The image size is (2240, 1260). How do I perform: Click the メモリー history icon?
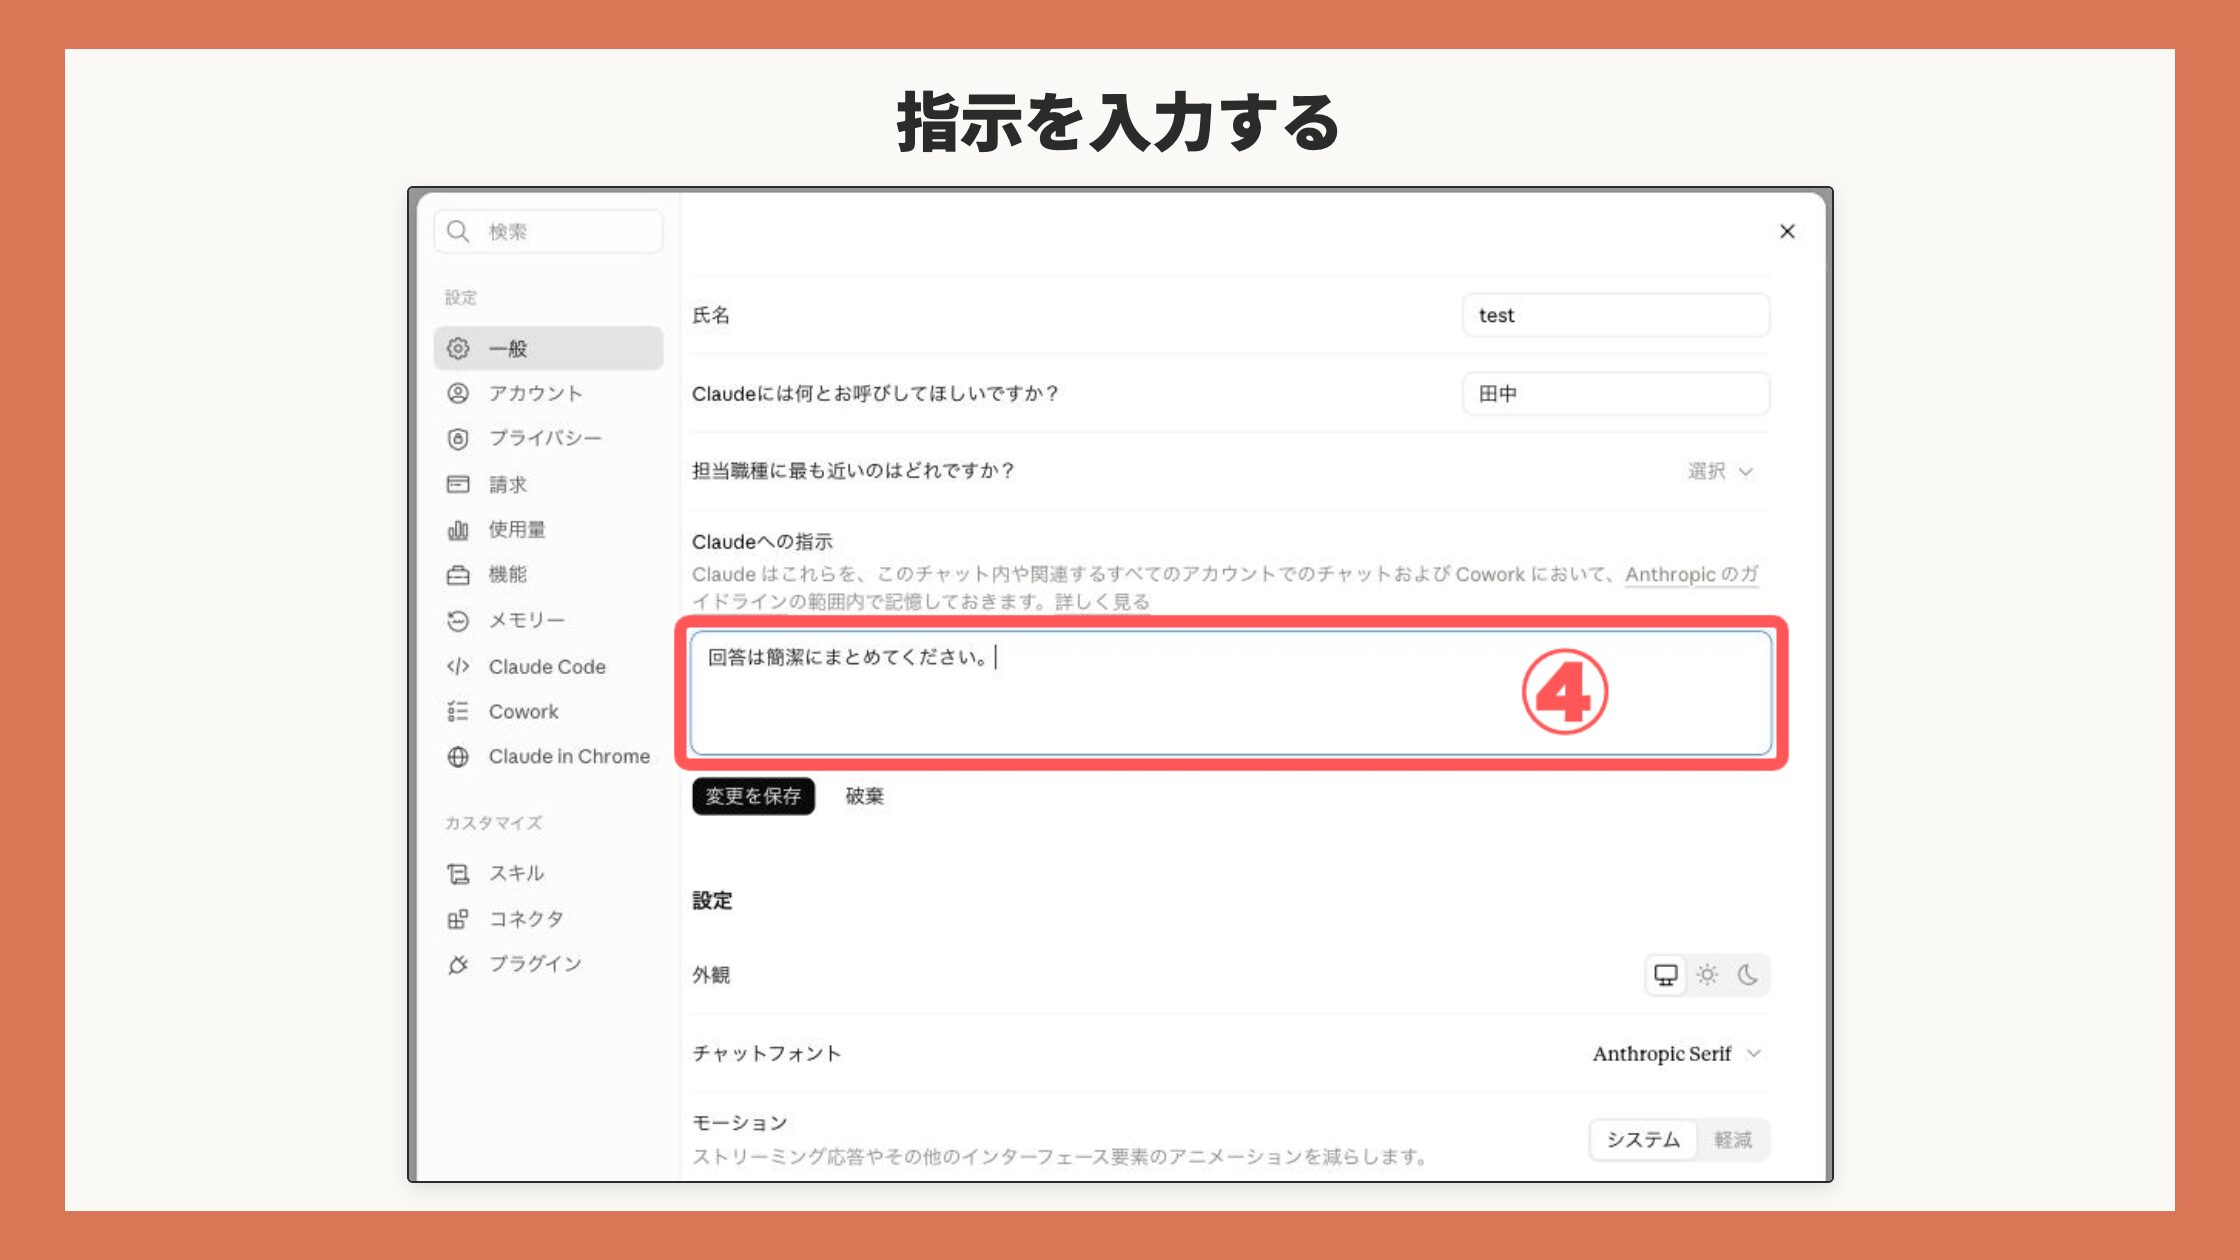click(x=458, y=621)
